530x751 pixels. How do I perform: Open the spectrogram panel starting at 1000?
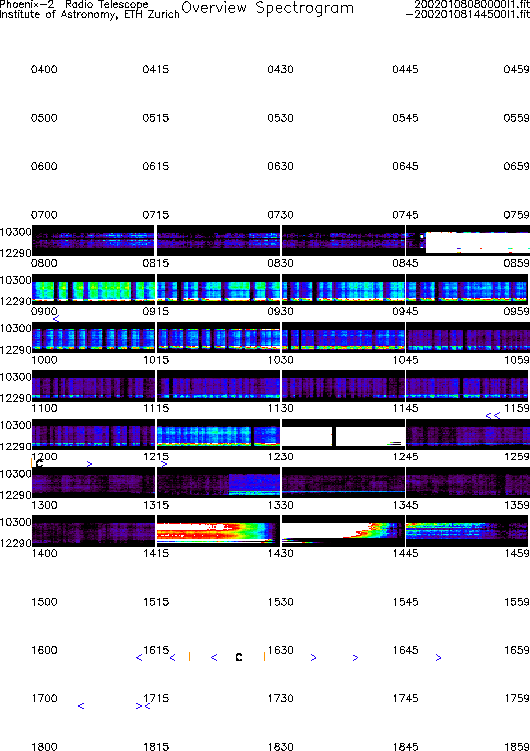coord(93,386)
